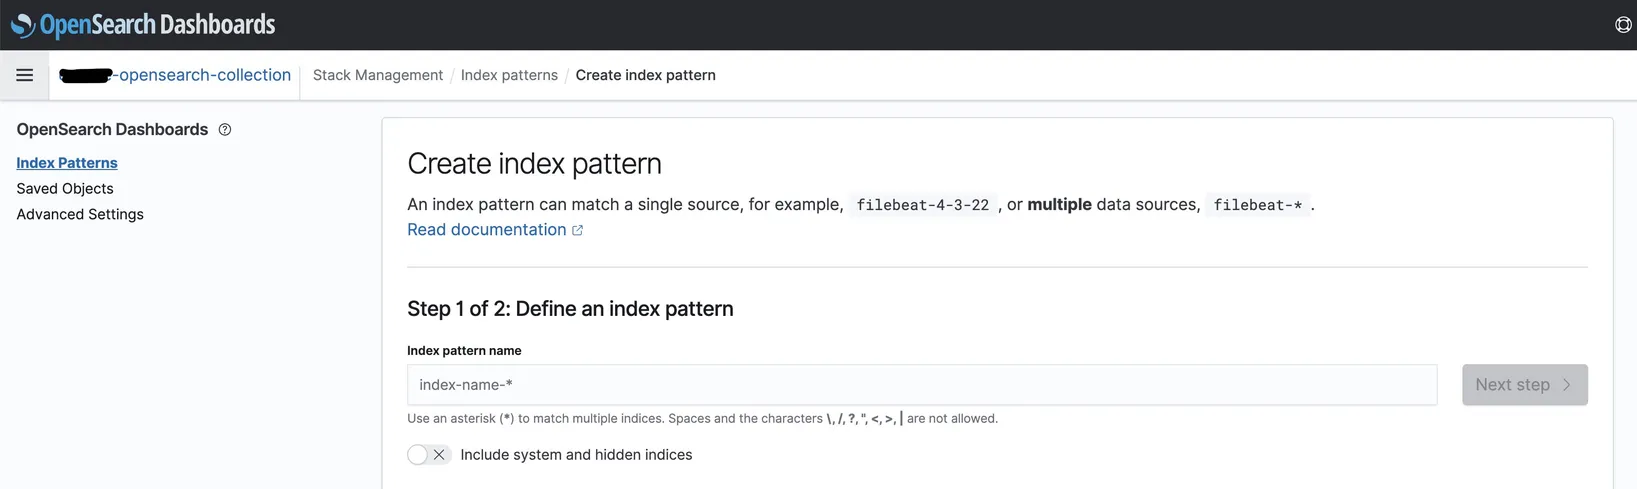
Task: Toggle Include system and hidden indices
Action: (429, 455)
